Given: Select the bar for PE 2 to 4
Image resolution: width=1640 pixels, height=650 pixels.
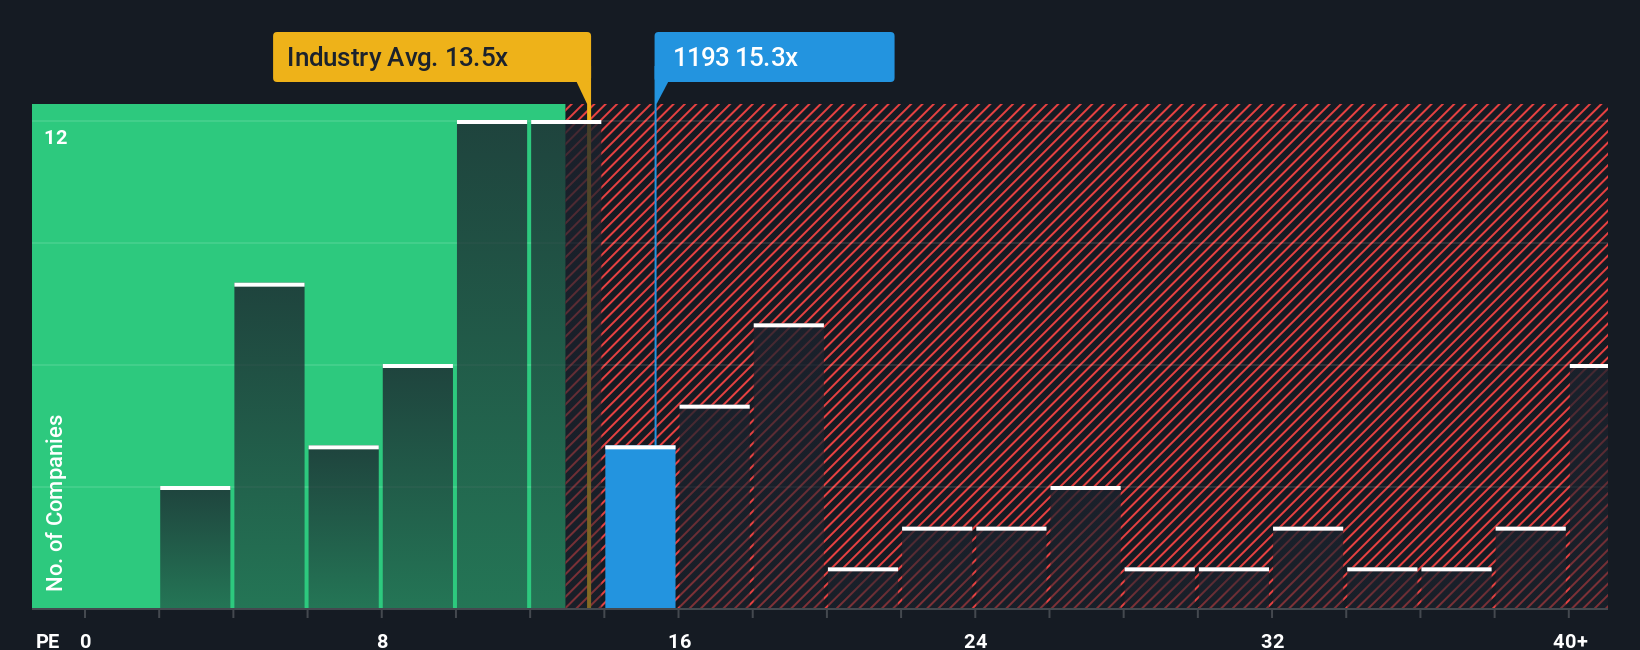Looking at the screenshot, I should pyautogui.click(x=195, y=547).
